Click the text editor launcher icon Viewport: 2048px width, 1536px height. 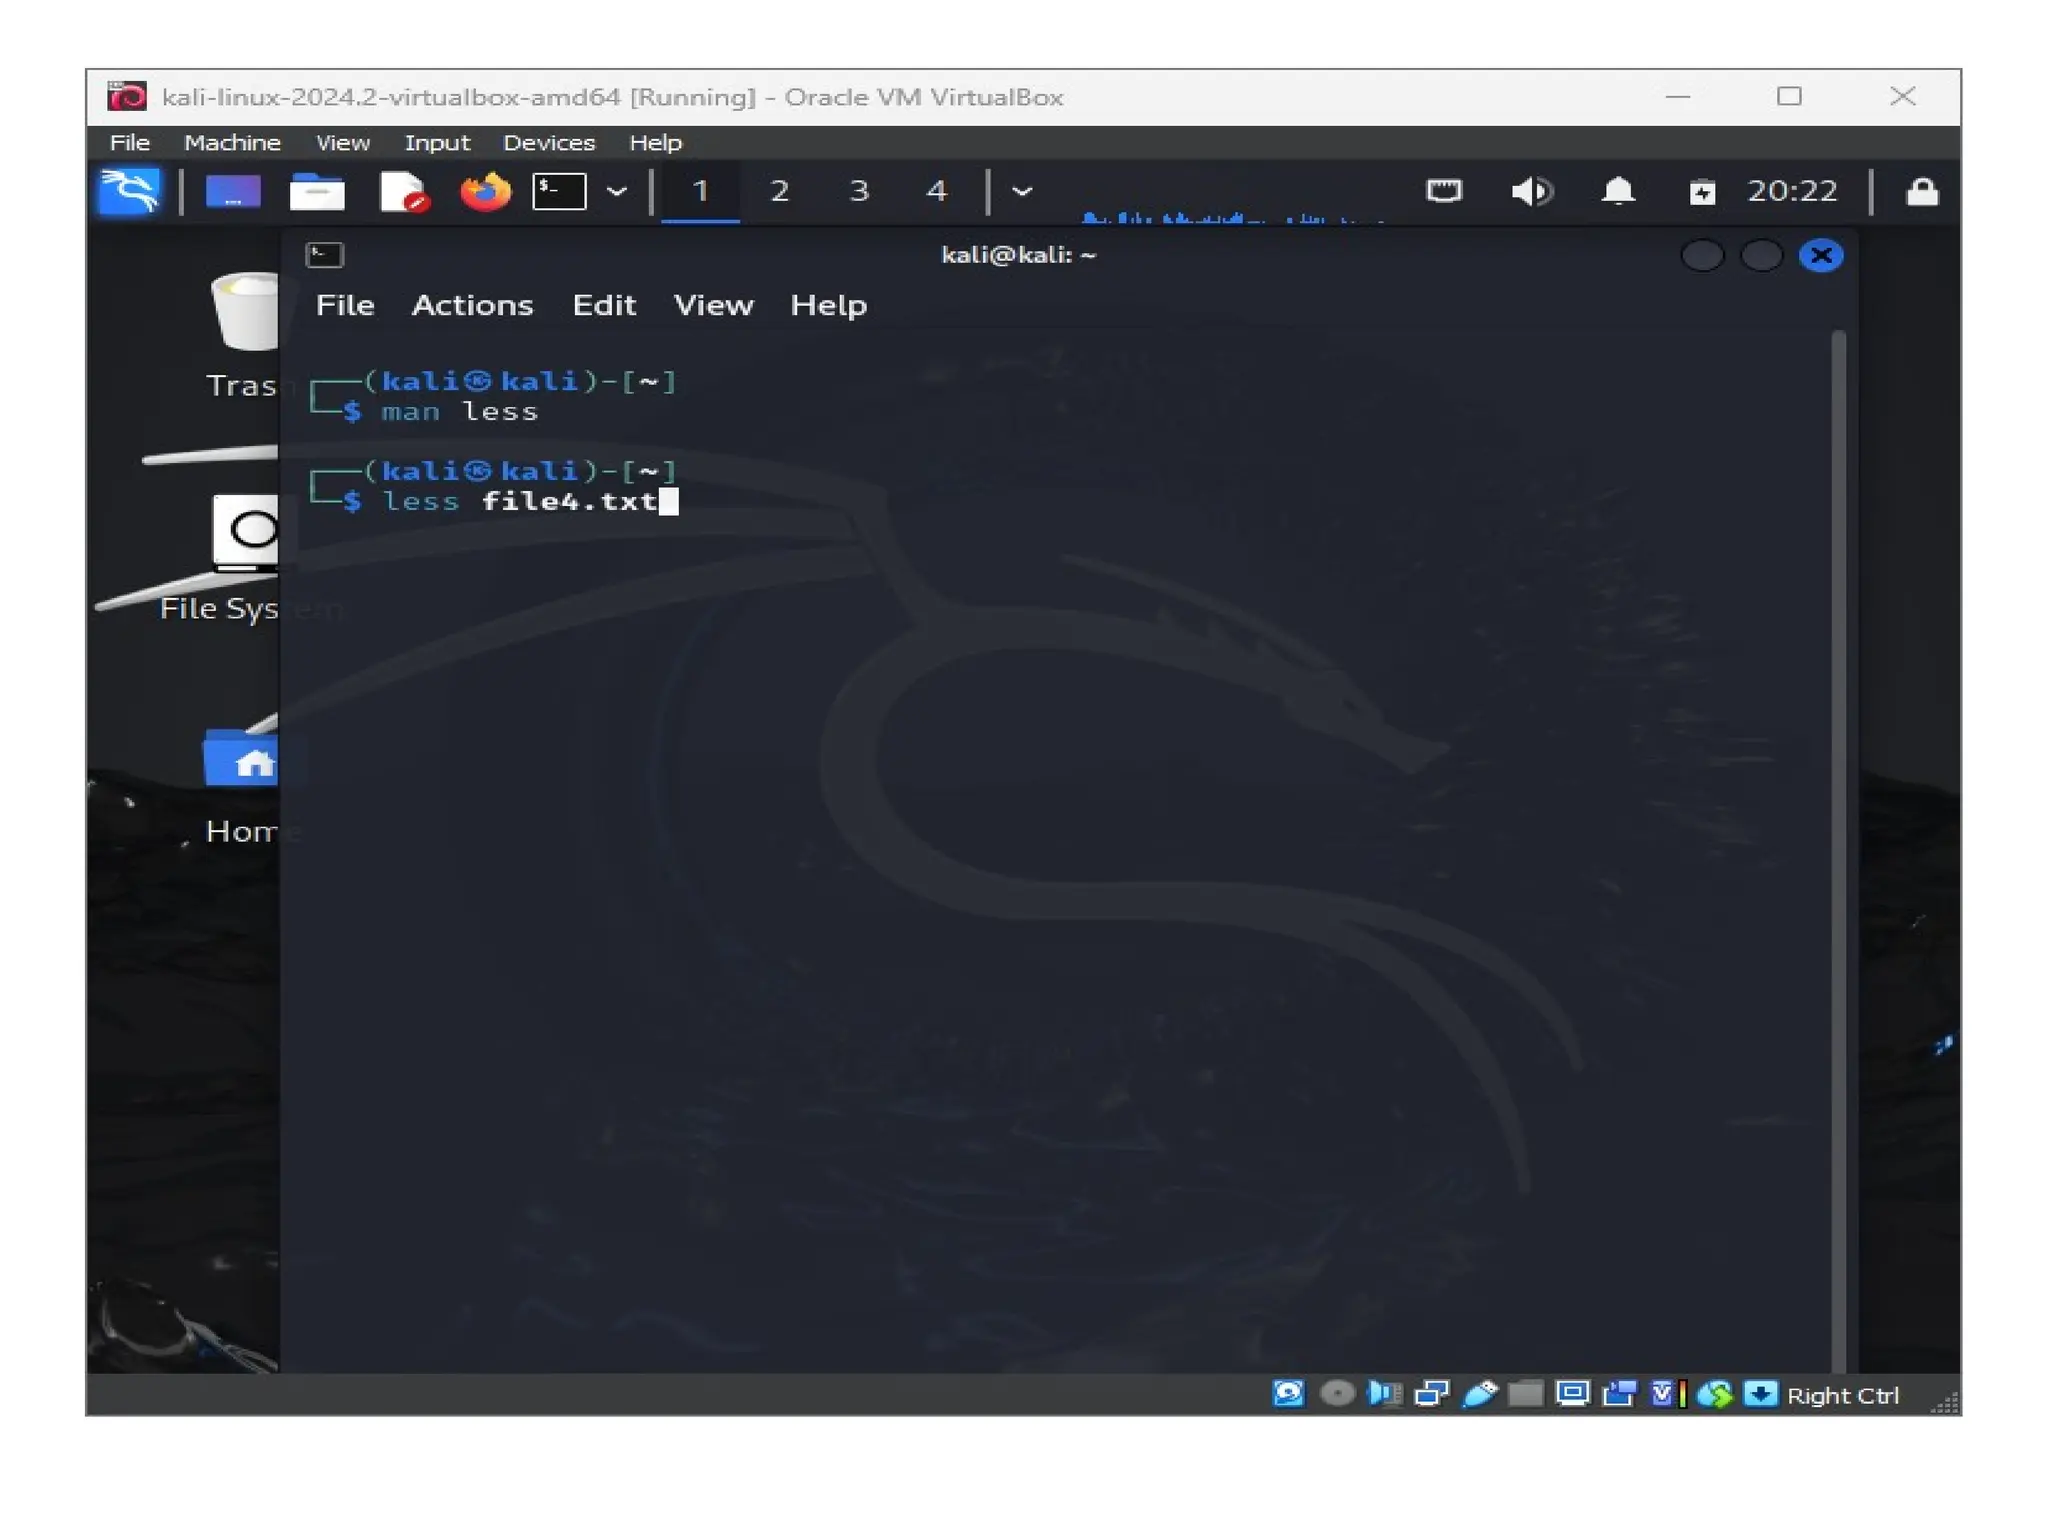pyautogui.click(x=403, y=191)
